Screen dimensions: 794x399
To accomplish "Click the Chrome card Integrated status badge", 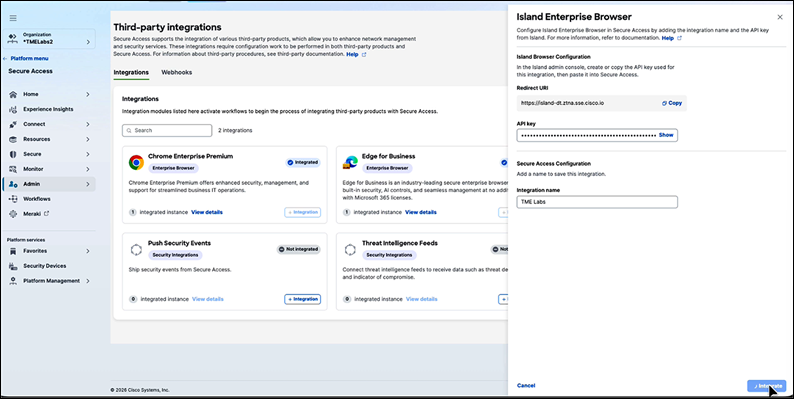I will (303, 163).
